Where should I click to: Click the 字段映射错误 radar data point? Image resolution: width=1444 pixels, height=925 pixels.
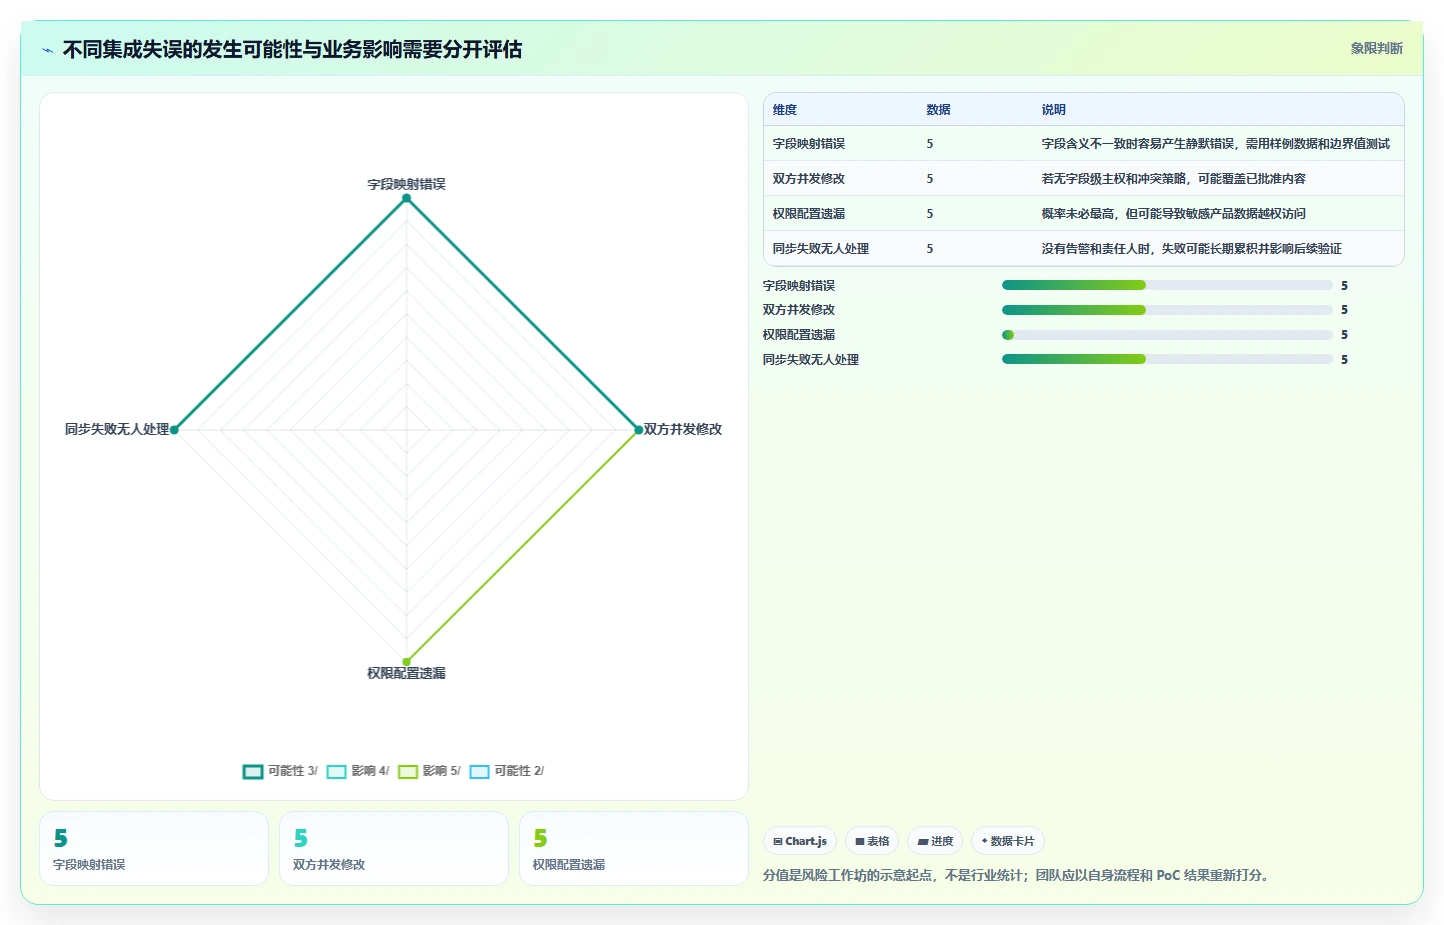pos(406,198)
